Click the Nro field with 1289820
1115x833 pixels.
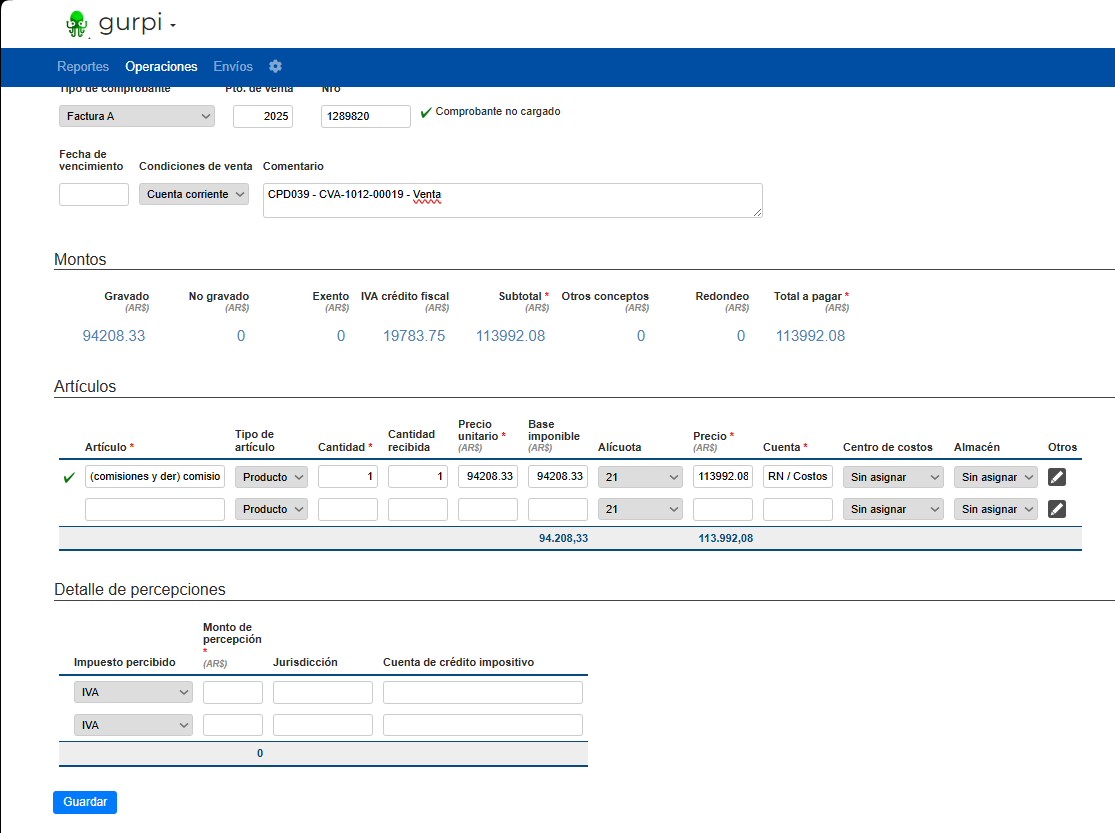coord(366,116)
